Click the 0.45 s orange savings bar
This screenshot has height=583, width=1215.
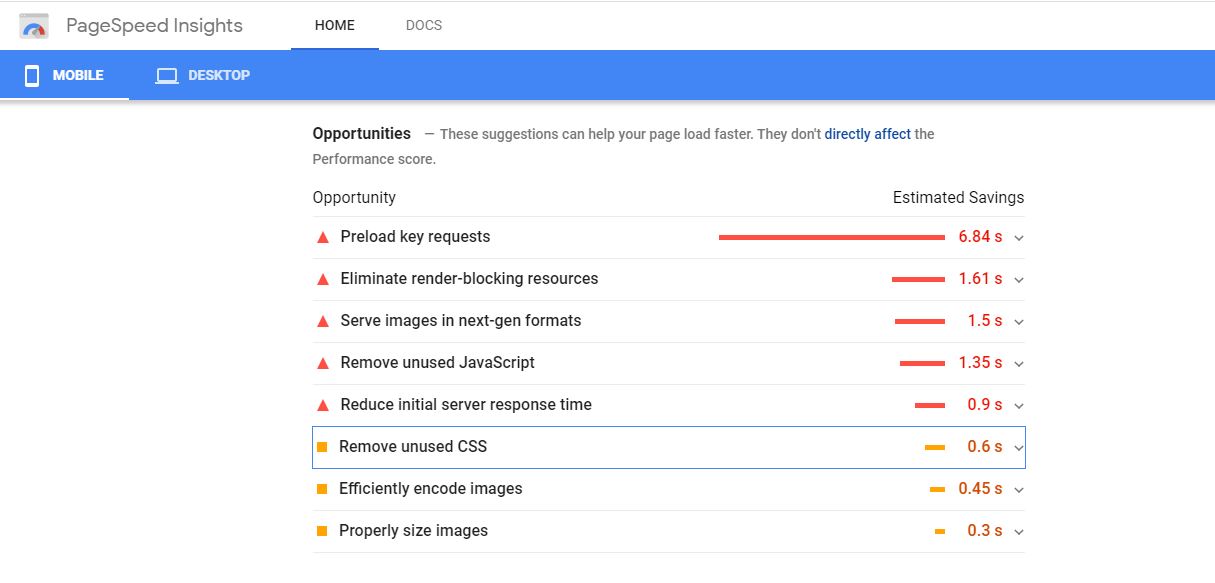click(x=937, y=489)
